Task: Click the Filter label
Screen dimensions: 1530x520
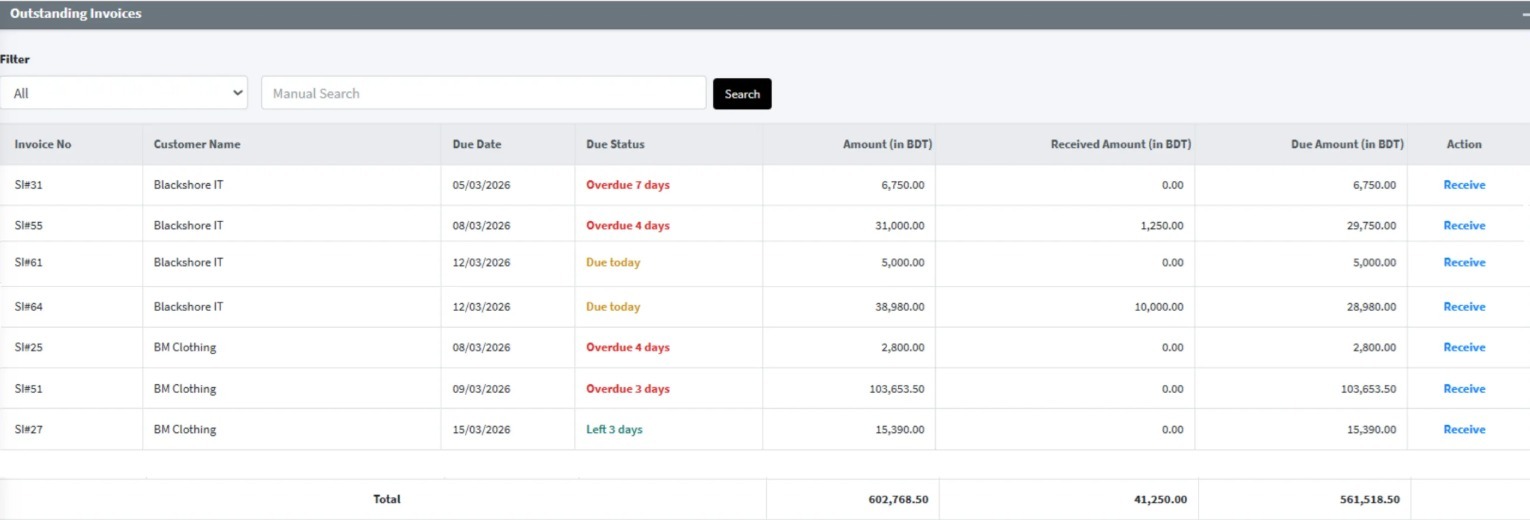Action: point(15,59)
